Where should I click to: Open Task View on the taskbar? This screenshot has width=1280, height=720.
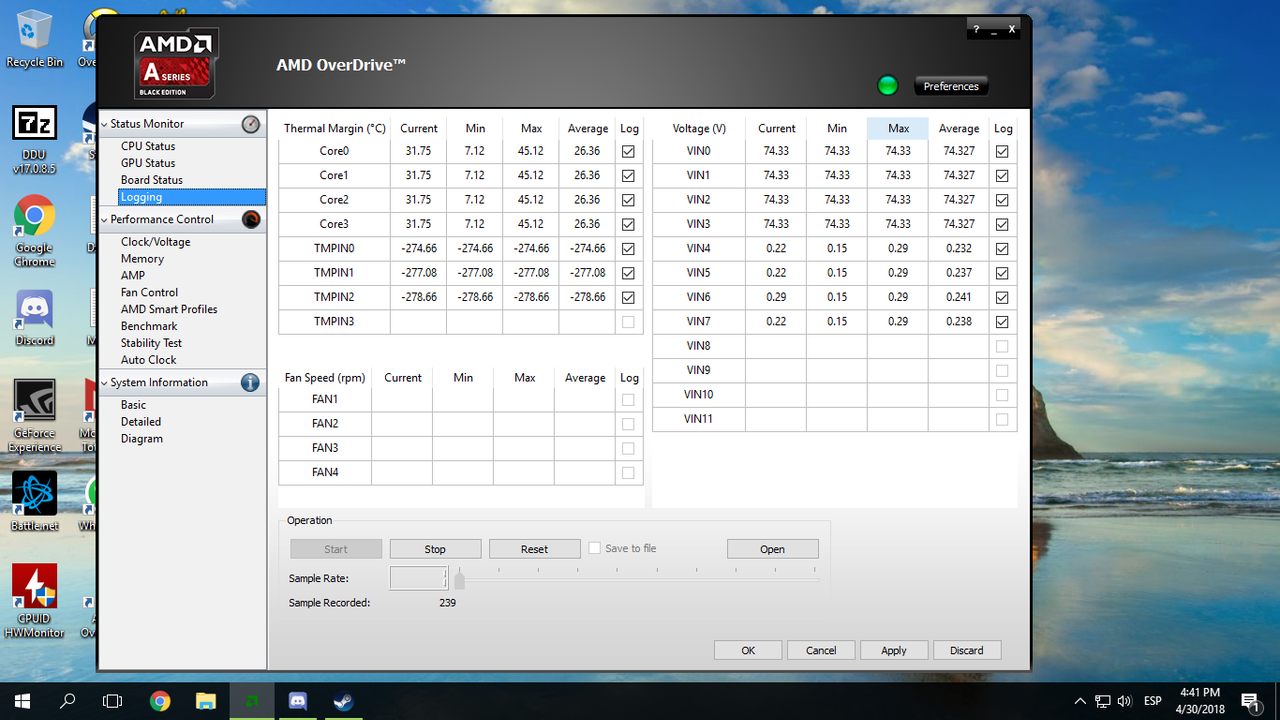click(113, 701)
